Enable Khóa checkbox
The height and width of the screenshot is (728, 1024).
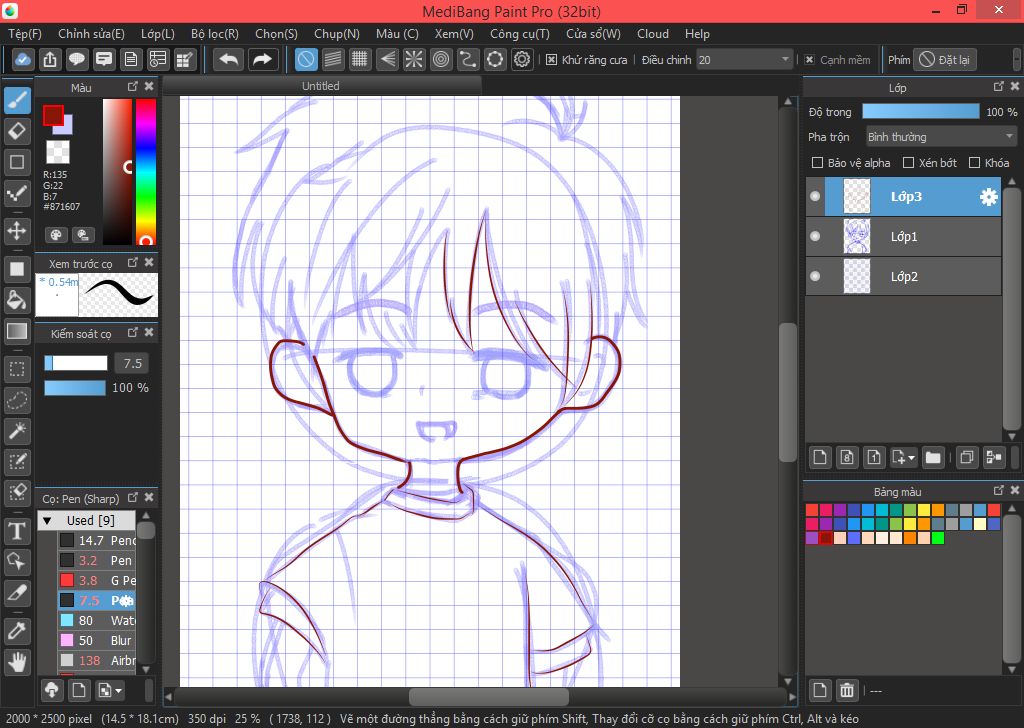[x=974, y=163]
